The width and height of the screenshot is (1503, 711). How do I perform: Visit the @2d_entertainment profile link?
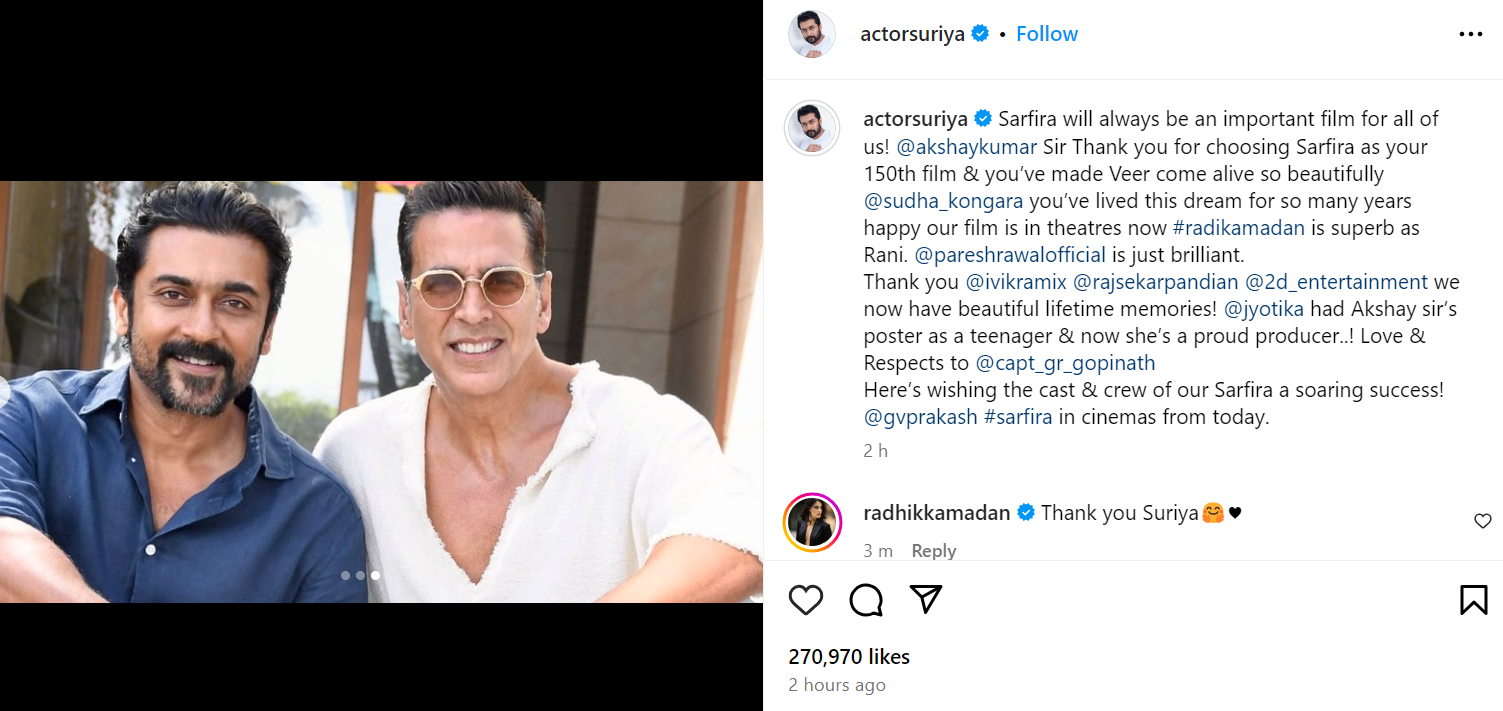pyautogui.click(x=1336, y=282)
